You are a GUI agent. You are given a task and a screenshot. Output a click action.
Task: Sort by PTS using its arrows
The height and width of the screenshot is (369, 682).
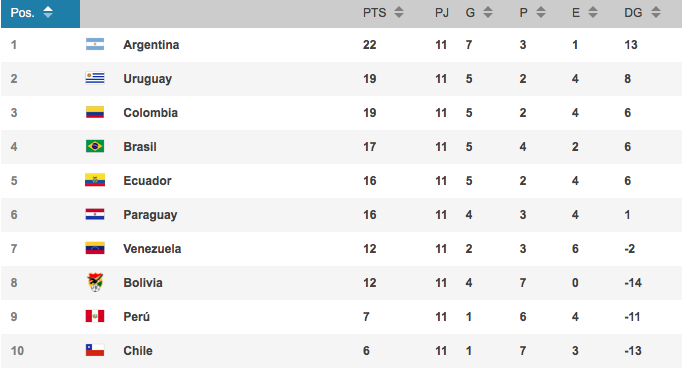pos(399,13)
